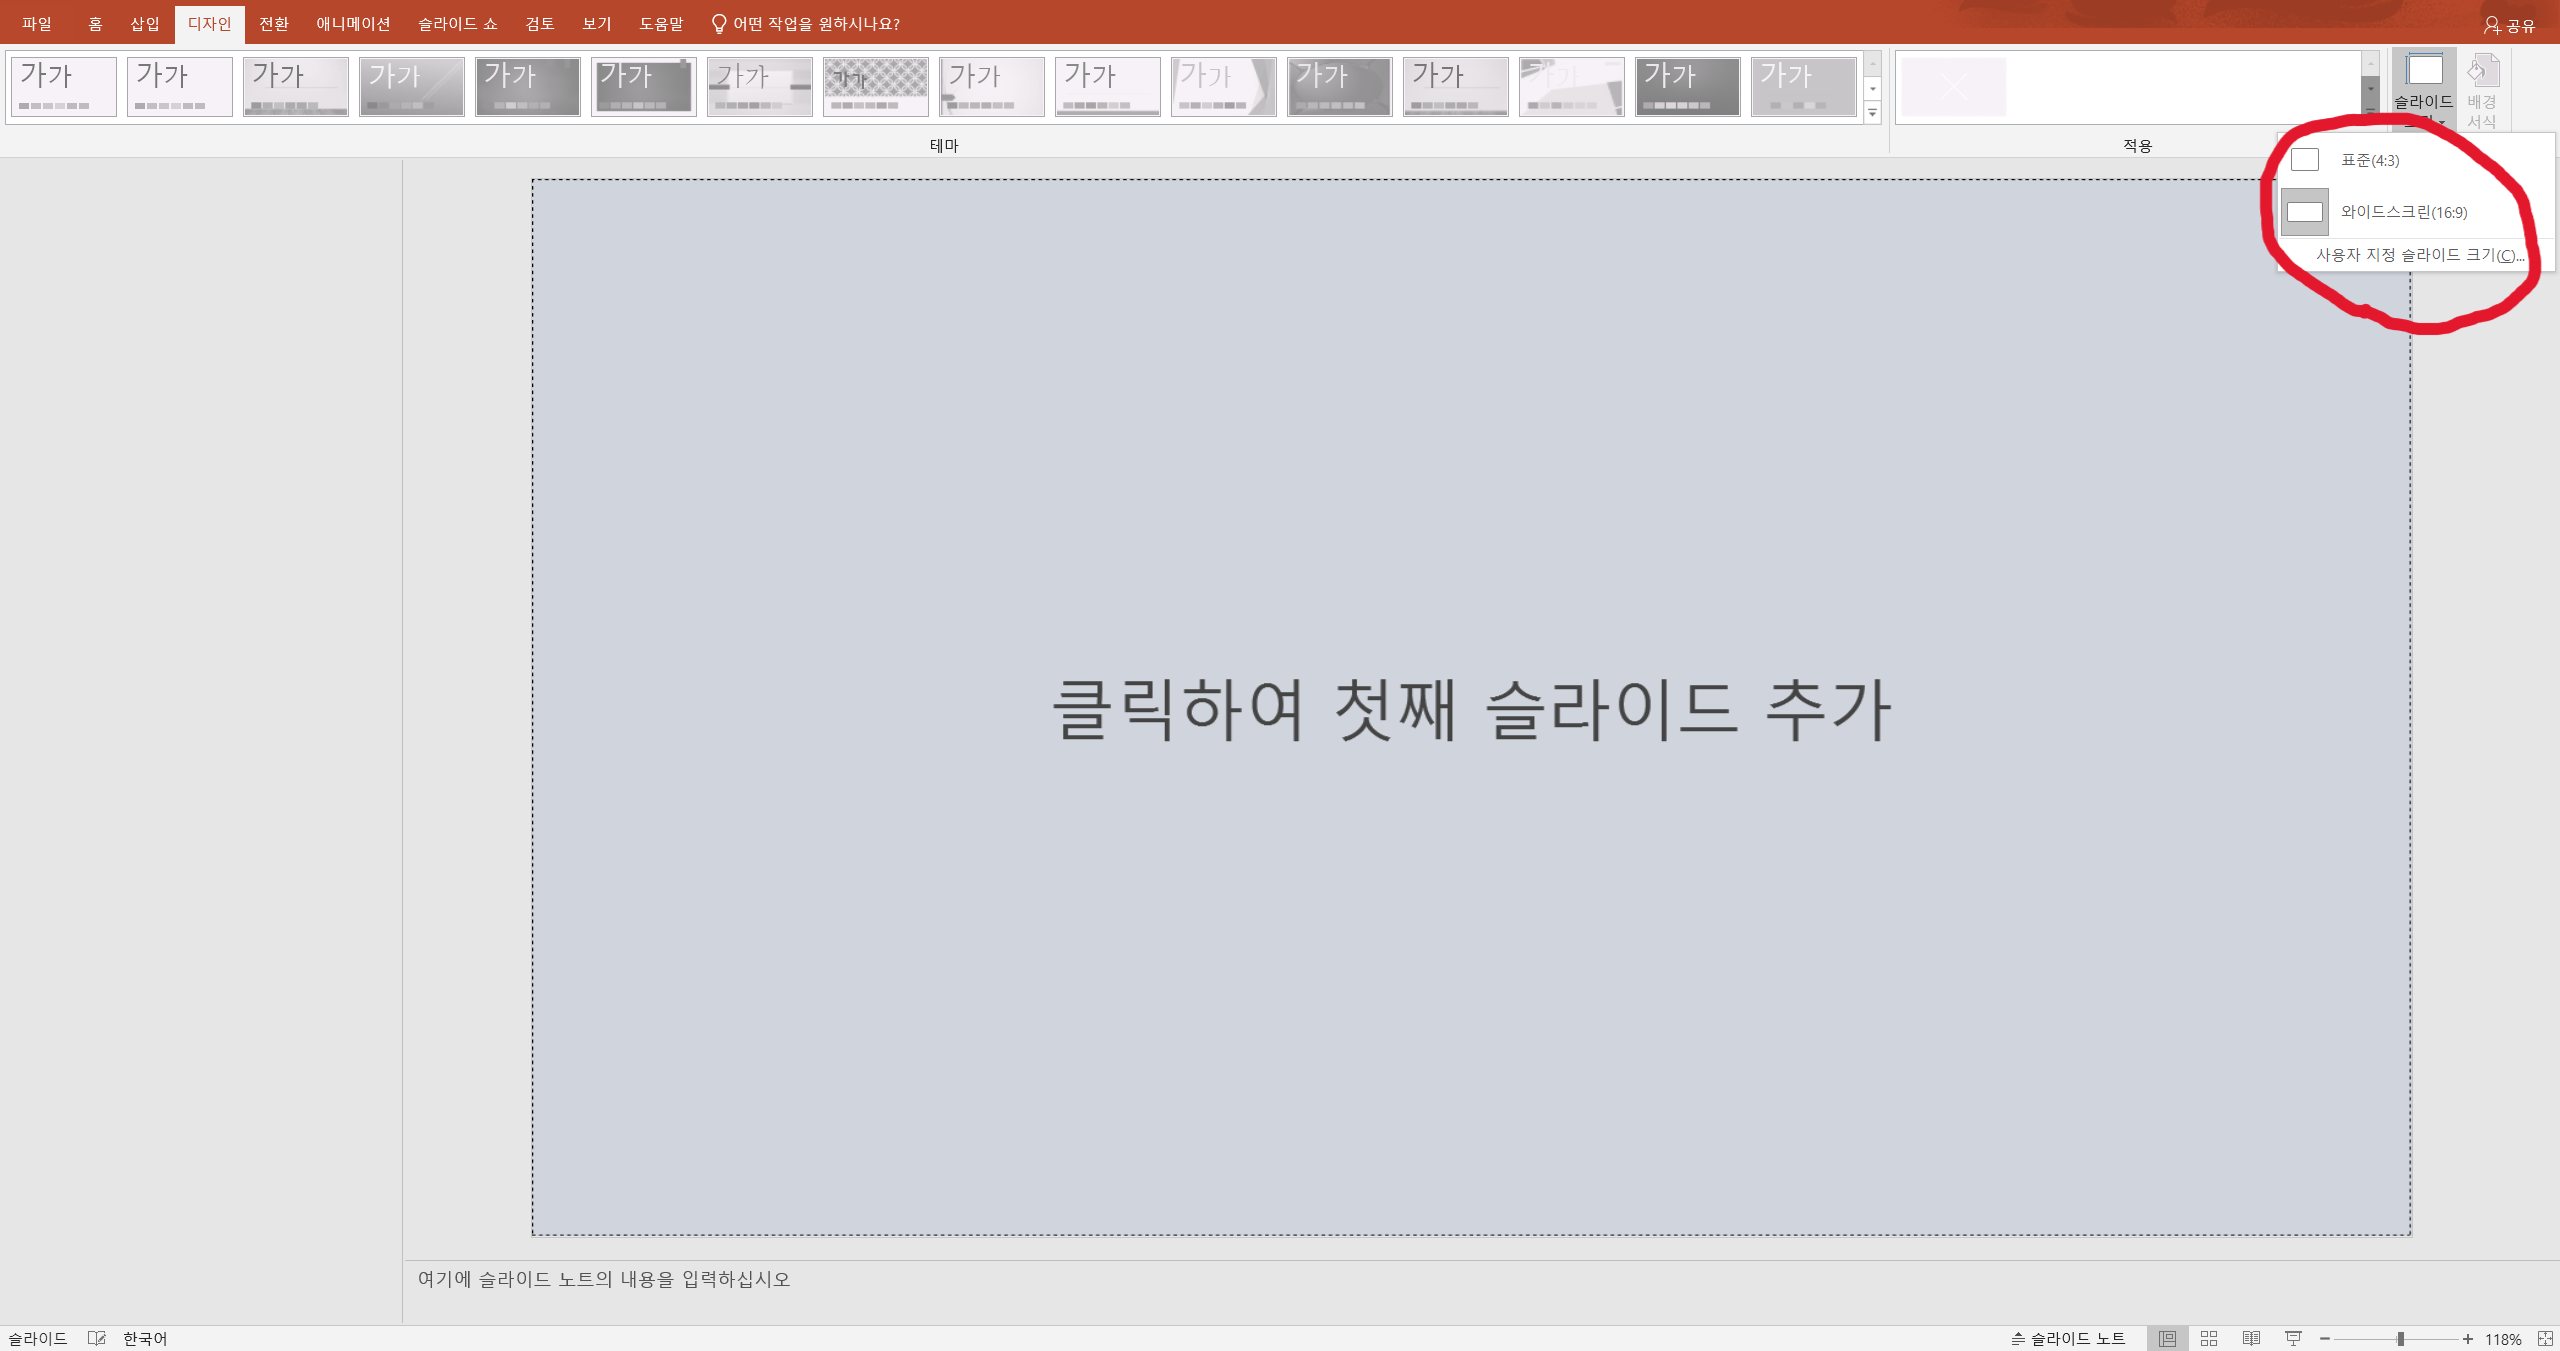This screenshot has width=2560, height=1351.
Task: Start Slide Show from status bar icon
Action: [2293, 1339]
